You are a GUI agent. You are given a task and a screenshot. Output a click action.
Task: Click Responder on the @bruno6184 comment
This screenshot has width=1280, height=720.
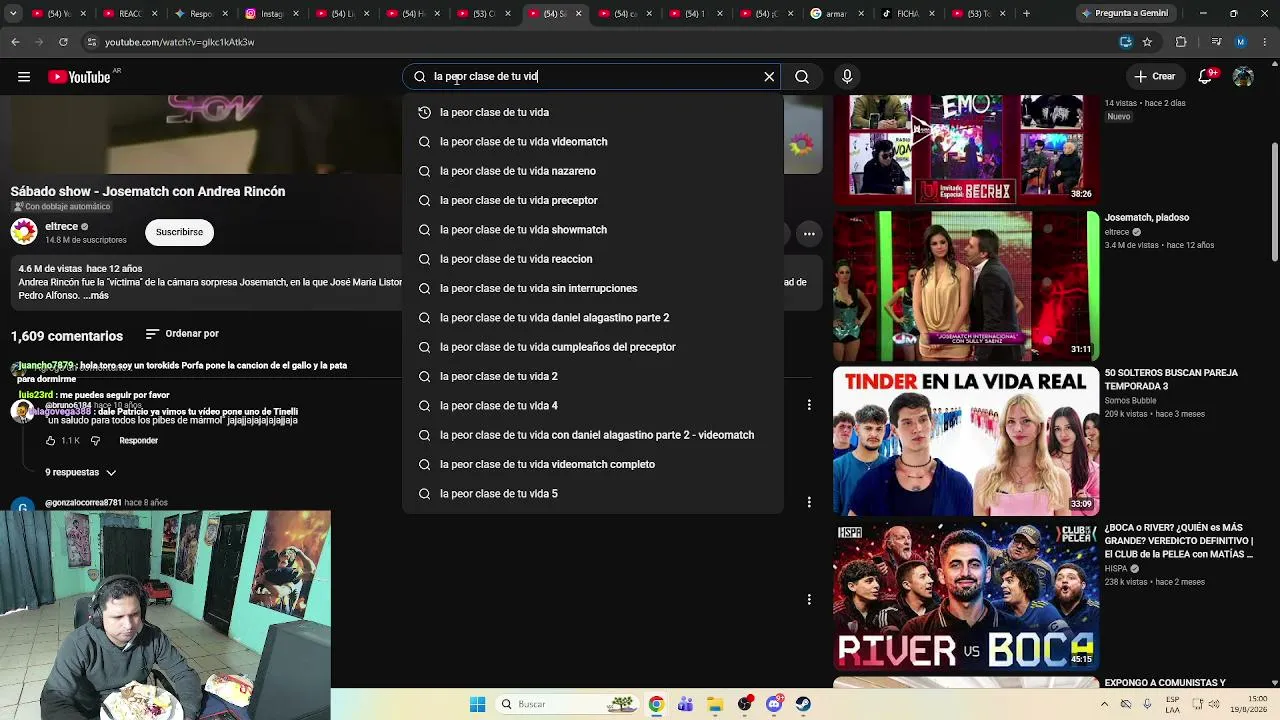click(139, 441)
